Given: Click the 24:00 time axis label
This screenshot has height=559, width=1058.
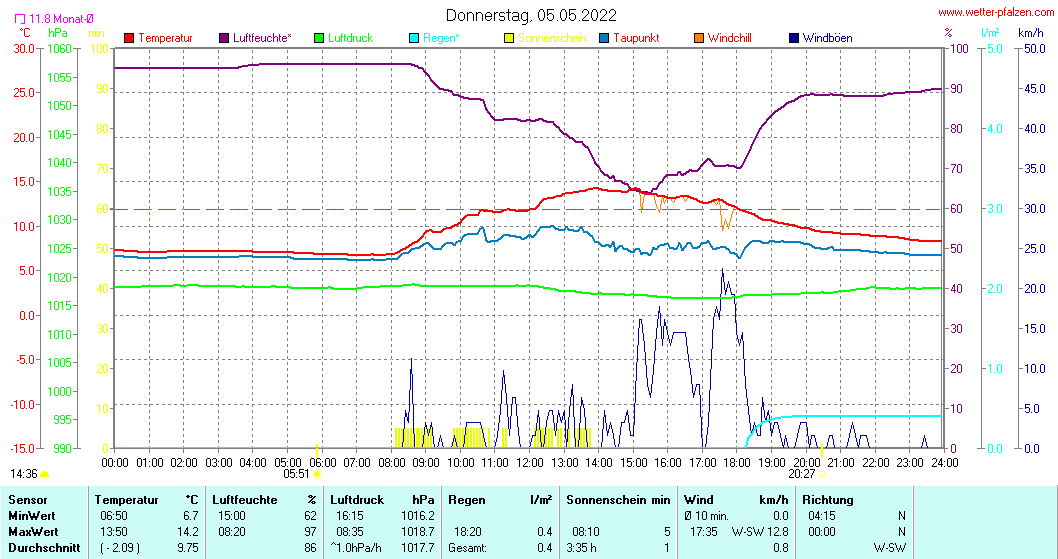Looking at the screenshot, I should pyautogui.click(x=944, y=463).
